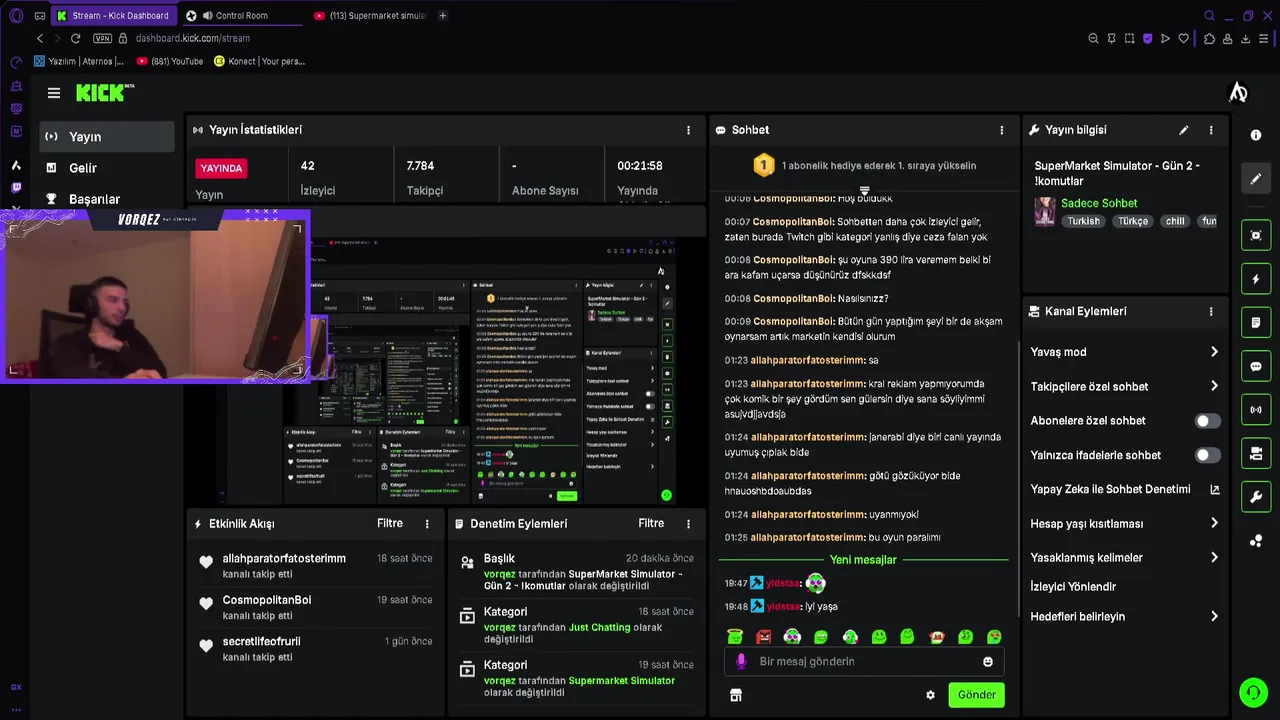Open Yapay Zeka ile Sohbet Denetimi
Screen dimensions: 1280x720
1124,489
